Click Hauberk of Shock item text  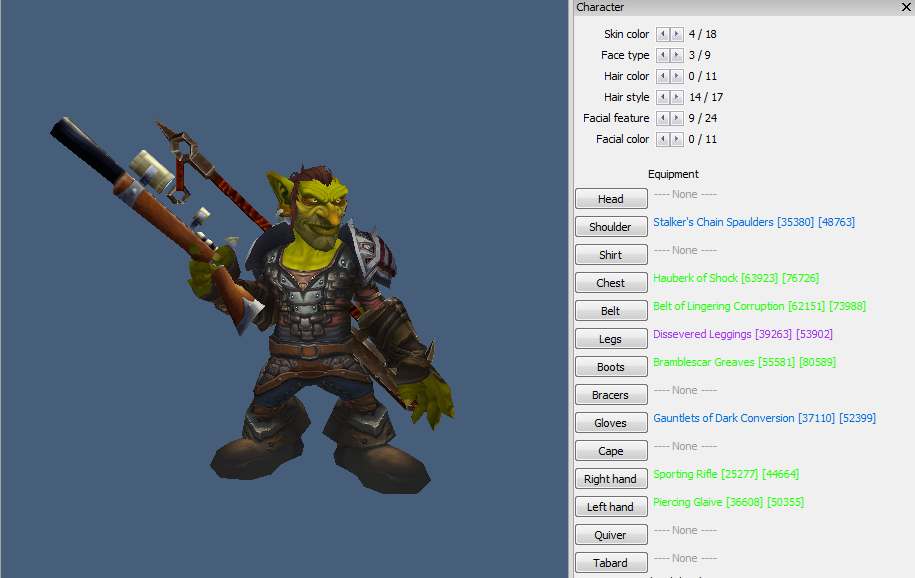tap(736, 278)
